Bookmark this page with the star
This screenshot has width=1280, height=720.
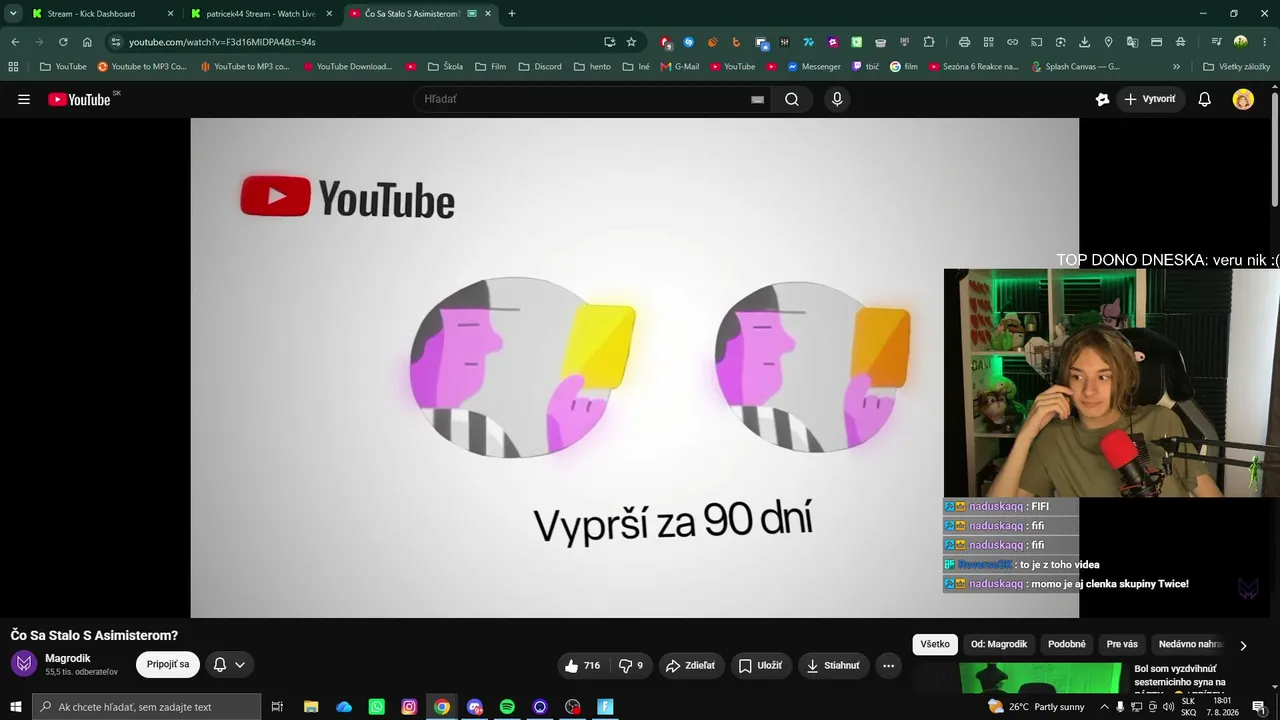click(x=631, y=42)
